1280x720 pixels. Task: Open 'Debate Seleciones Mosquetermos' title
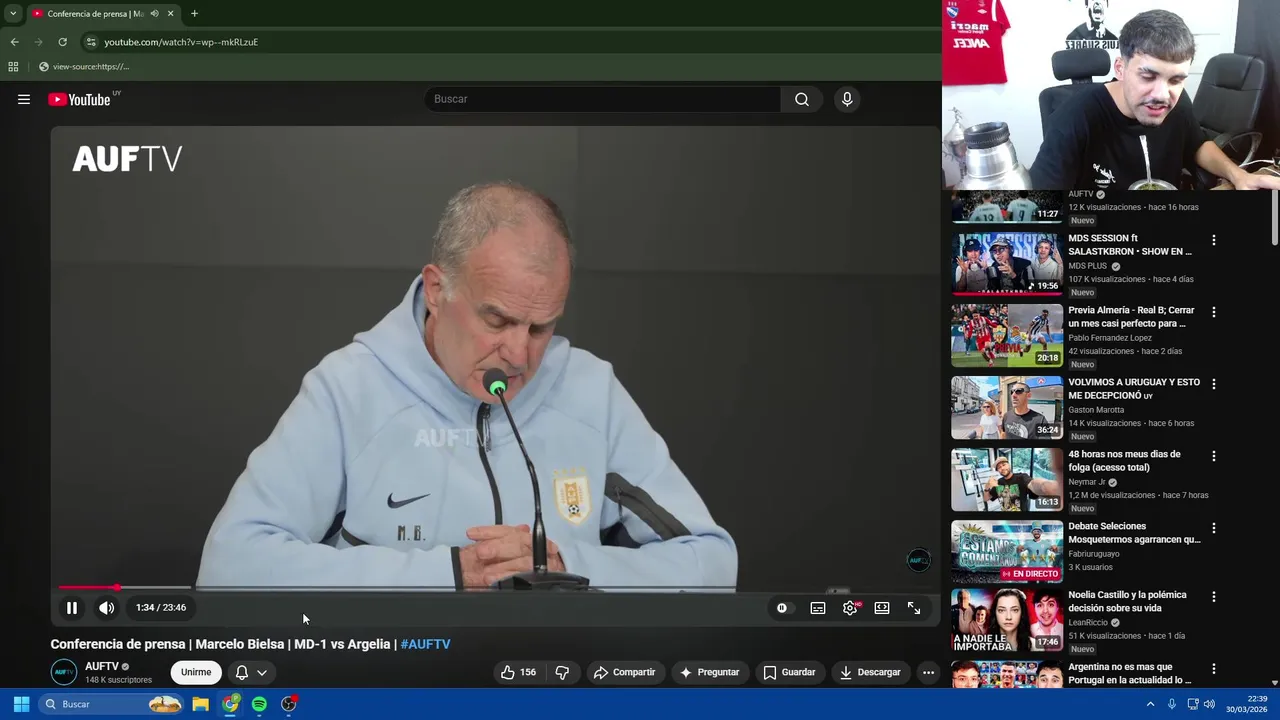coord(1134,533)
